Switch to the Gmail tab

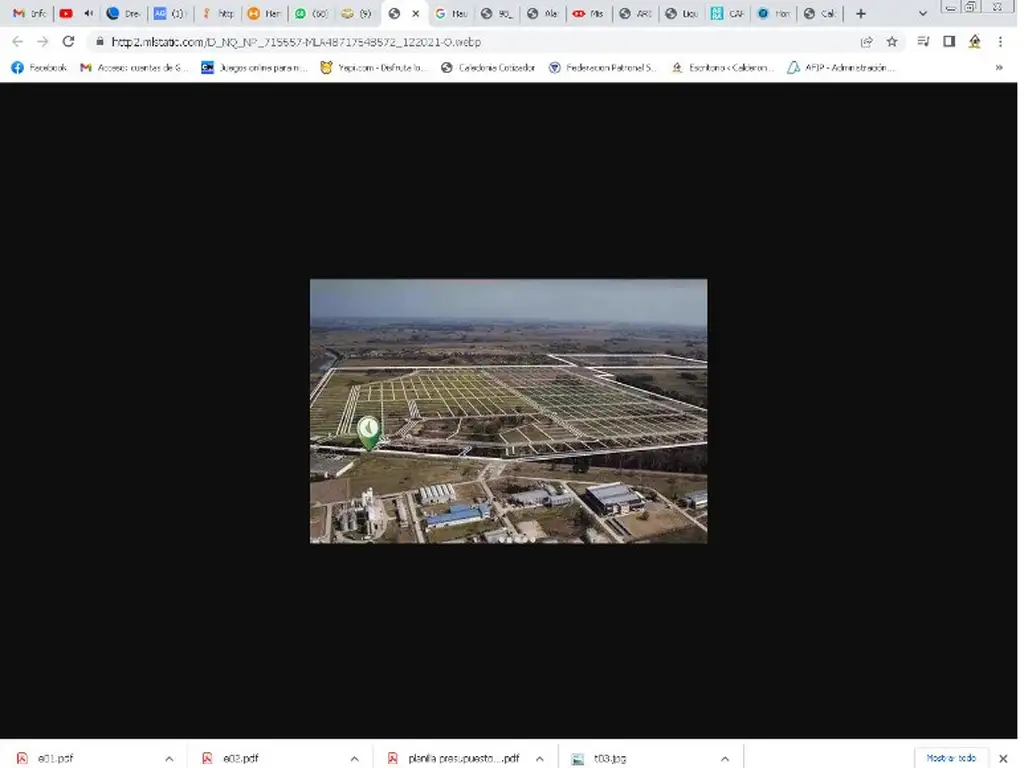tap(29, 14)
